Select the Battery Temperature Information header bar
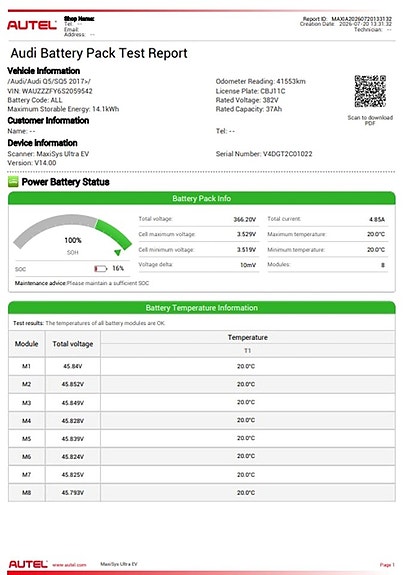 202,308
